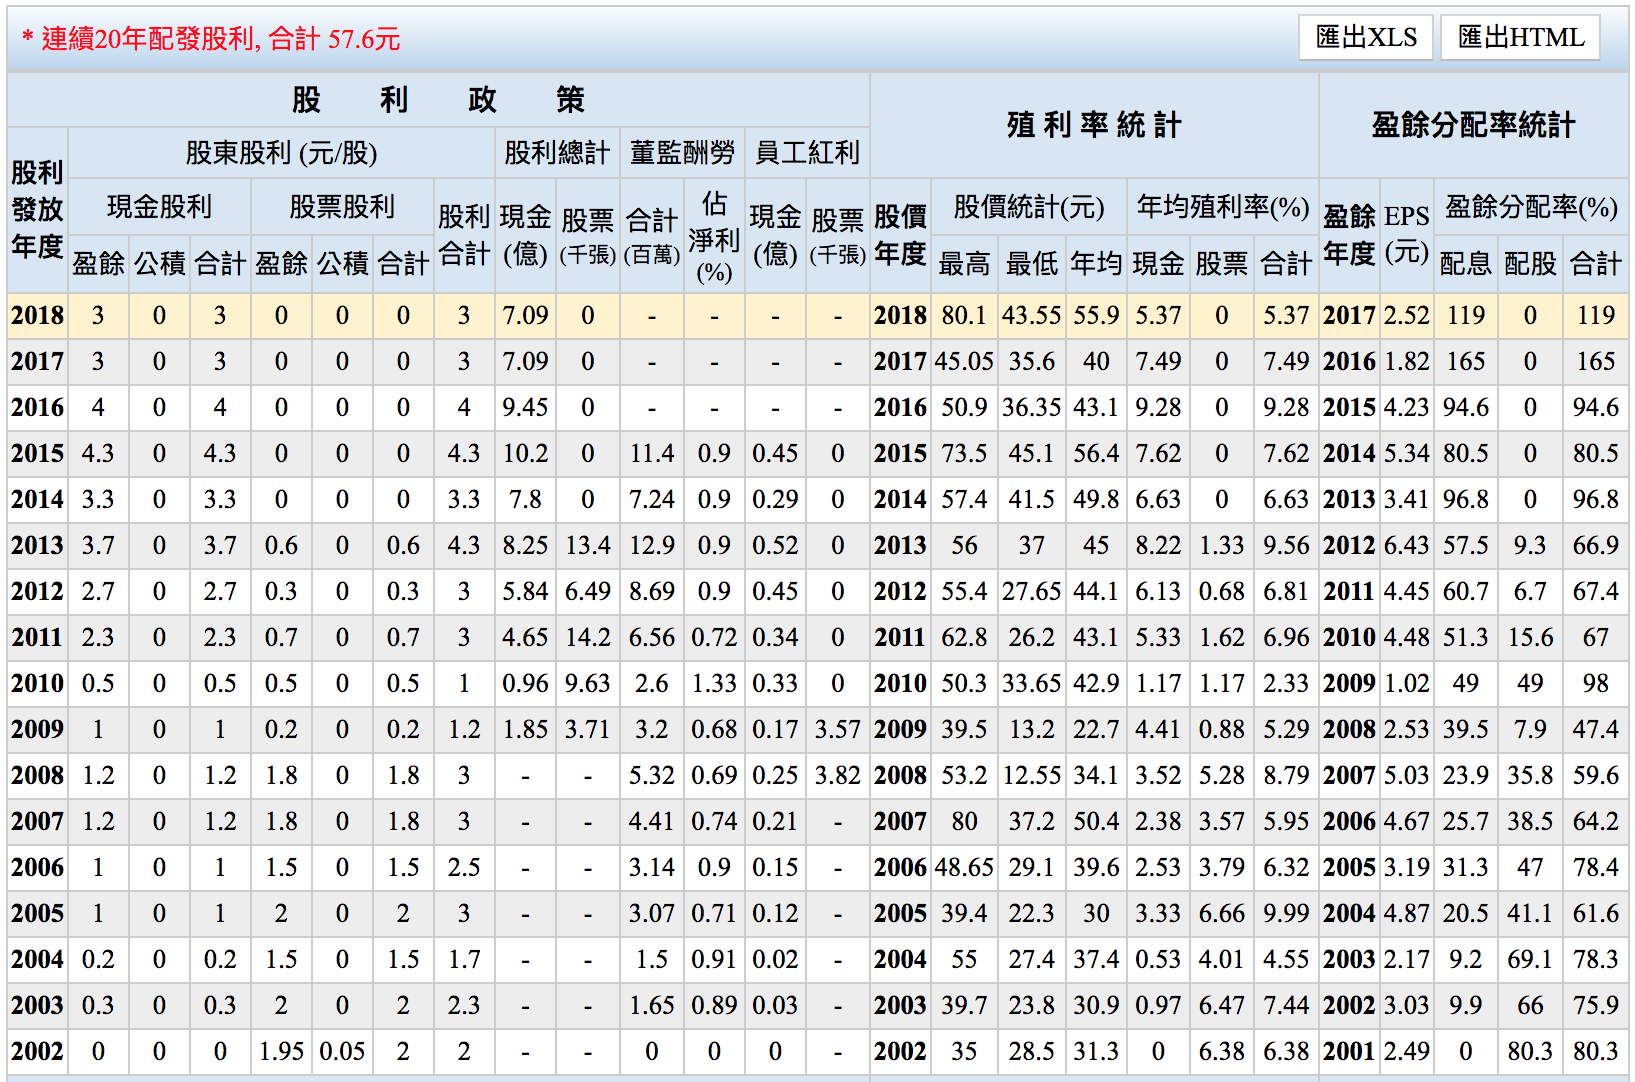Image resolution: width=1635 pixels, height=1082 pixels.
Task: Select the 最高 stock price column header
Action: point(964,264)
